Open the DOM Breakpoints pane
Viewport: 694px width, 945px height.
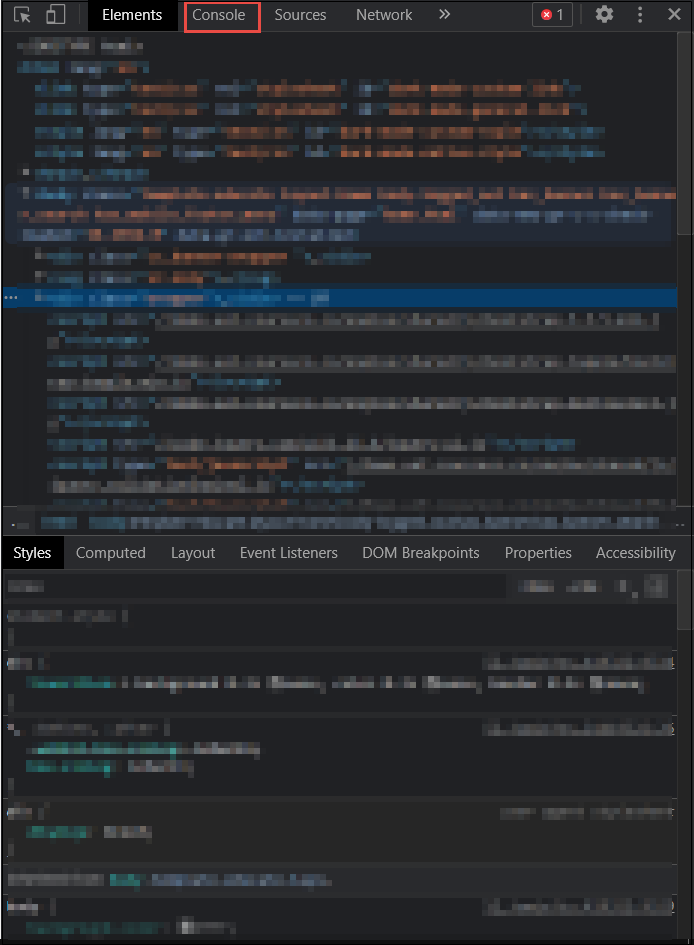point(421,553)
